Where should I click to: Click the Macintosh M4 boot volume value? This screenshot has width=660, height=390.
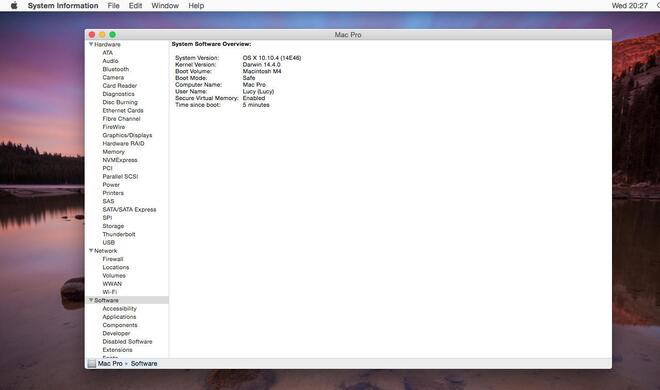click(262, 71)
